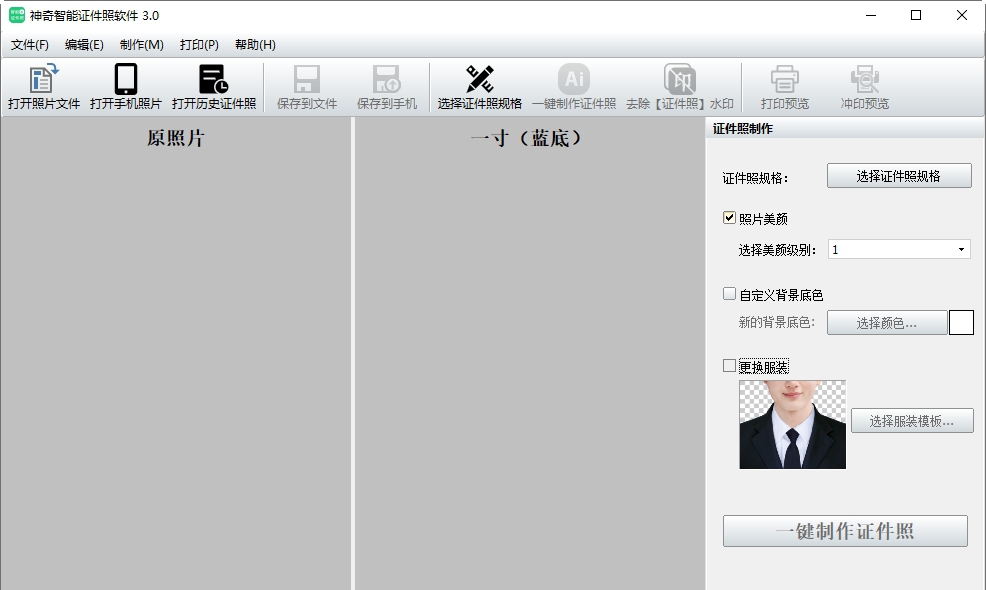
Task: Open 打印预览 from the toolbar
Action: pos(785,85)
